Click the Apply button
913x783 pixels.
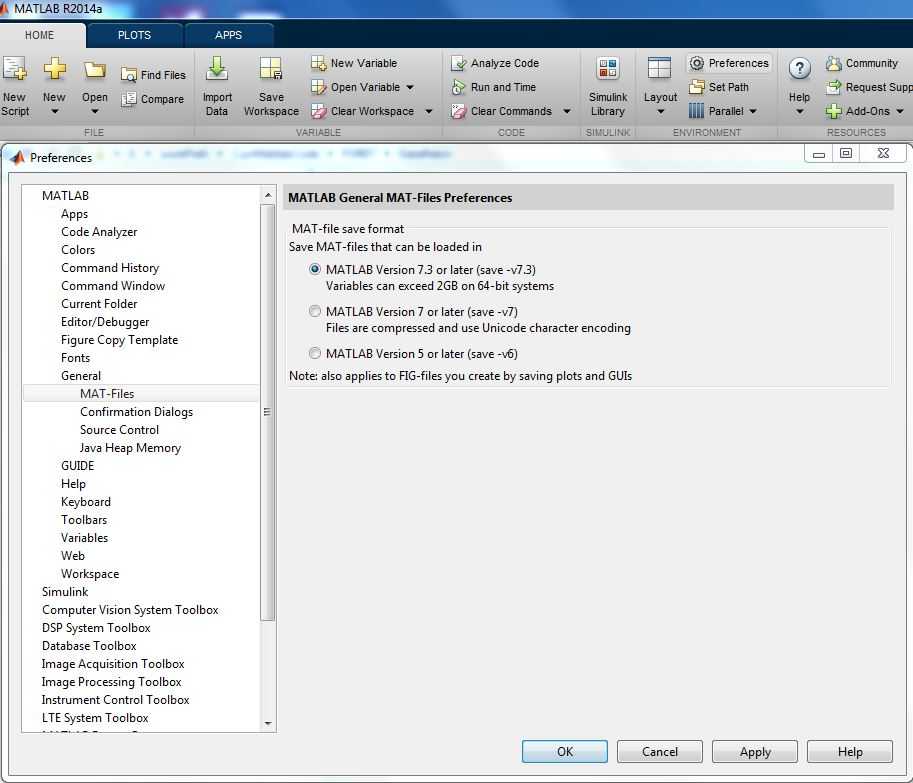point(755,752)
